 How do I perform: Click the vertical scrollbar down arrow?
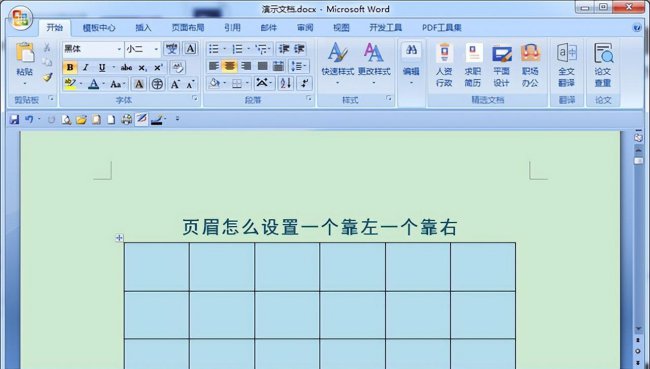(638, 329)
